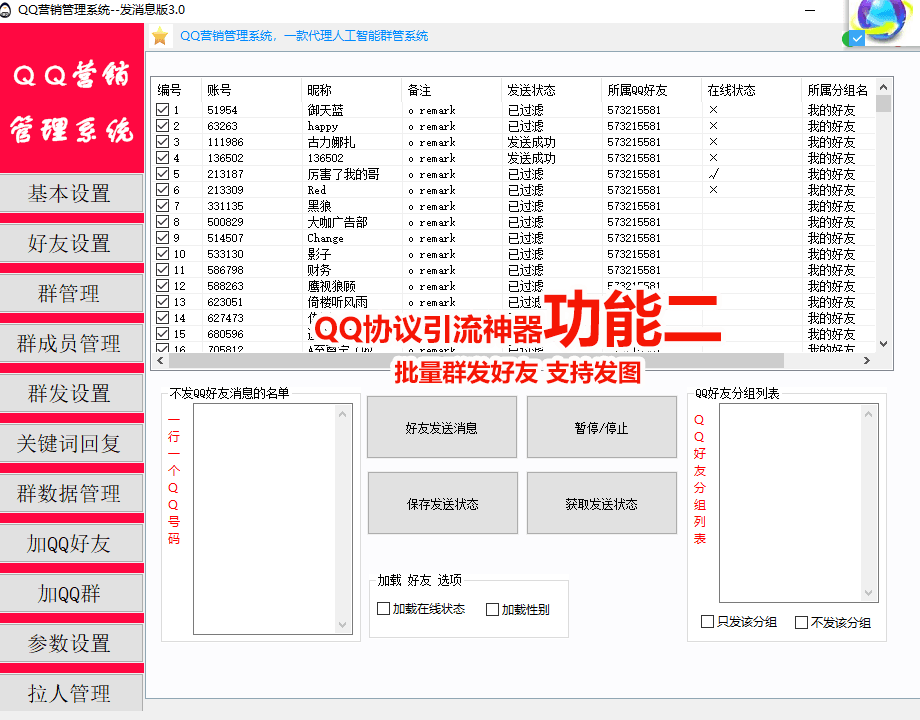Viewport: 920px width, 720px height.
Task: Toggle checkbox of row 3 古力娜扎
Action: 163,141
